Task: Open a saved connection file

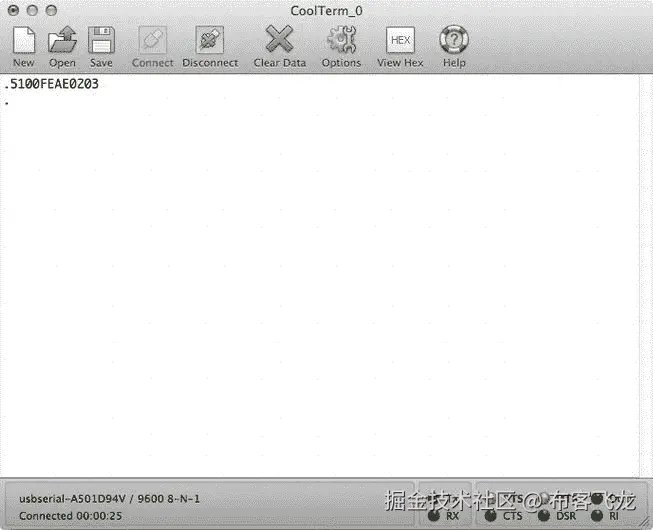Action: (x=62, y=46)
